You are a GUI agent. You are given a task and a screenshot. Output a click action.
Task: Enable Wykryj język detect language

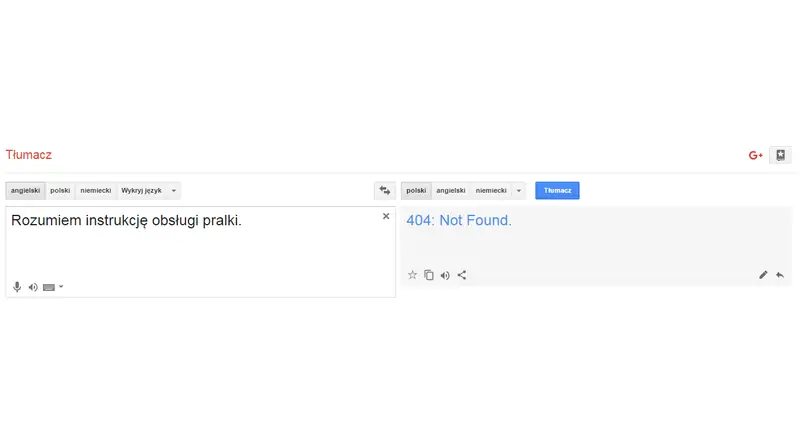pos(141,190)
